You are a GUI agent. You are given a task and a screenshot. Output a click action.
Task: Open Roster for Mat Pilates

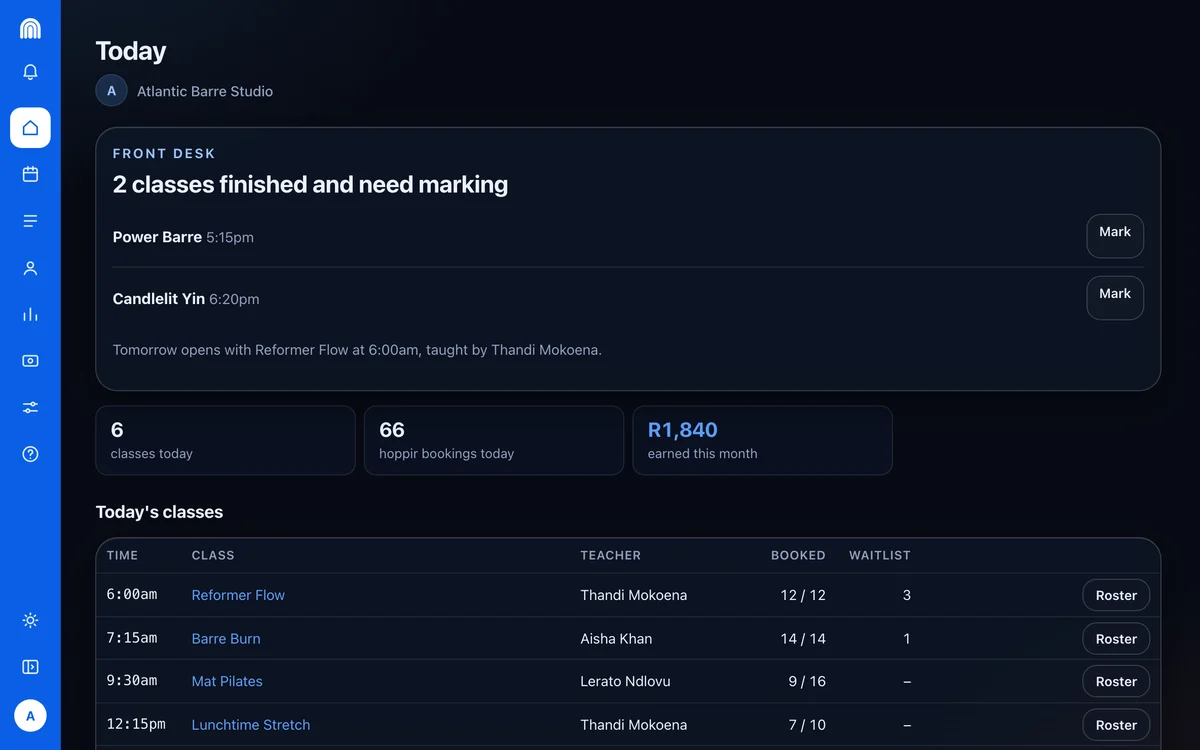tap(1116, 681)
